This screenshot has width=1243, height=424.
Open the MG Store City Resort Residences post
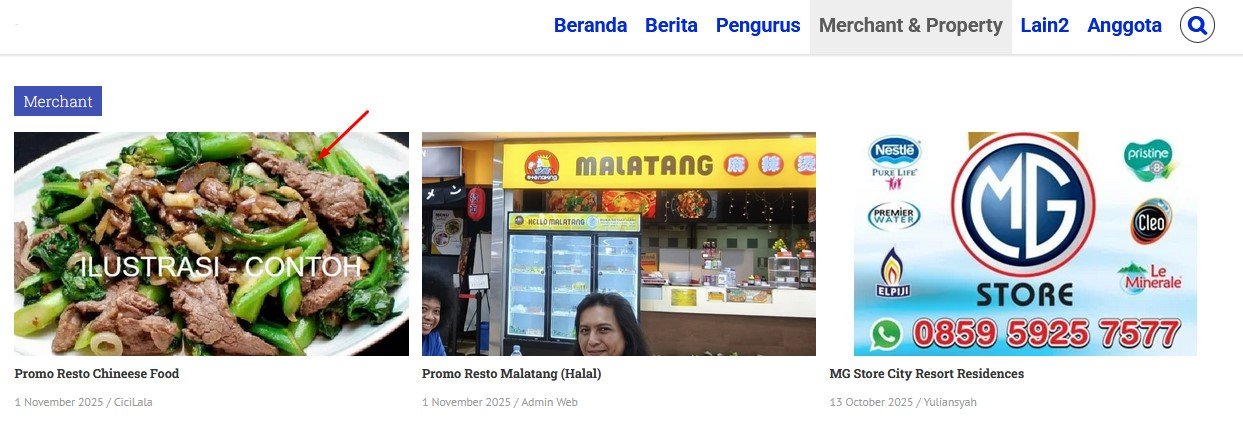coord(927,374)
